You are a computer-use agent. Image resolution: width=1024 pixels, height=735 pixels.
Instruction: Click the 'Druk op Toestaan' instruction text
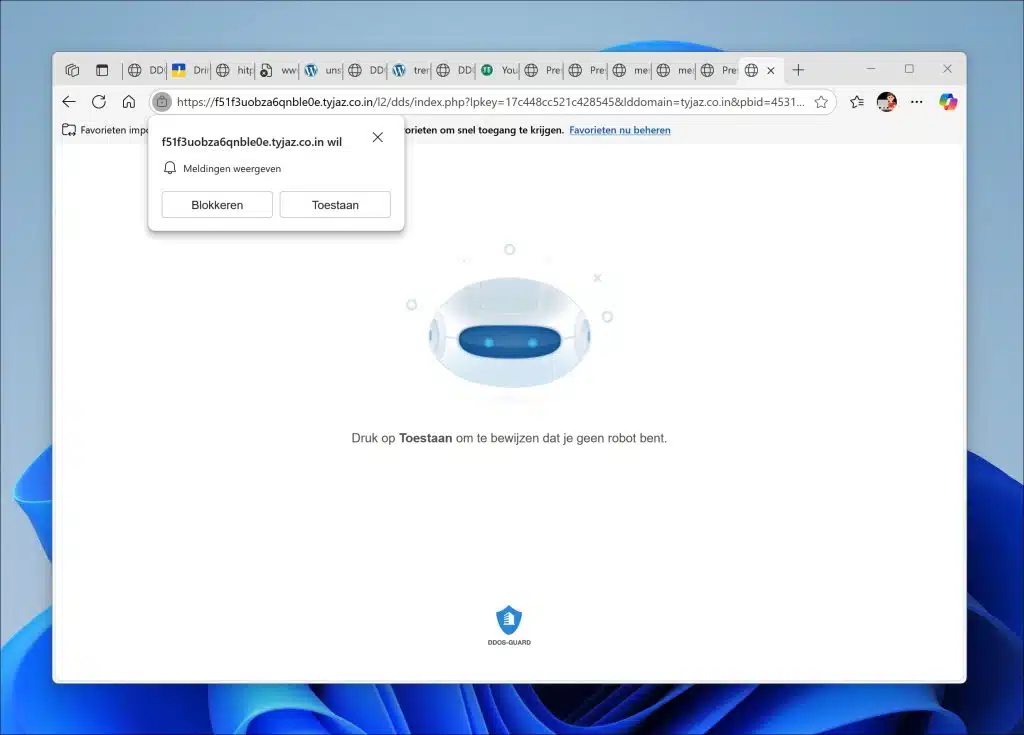click(x=509, y=438)
